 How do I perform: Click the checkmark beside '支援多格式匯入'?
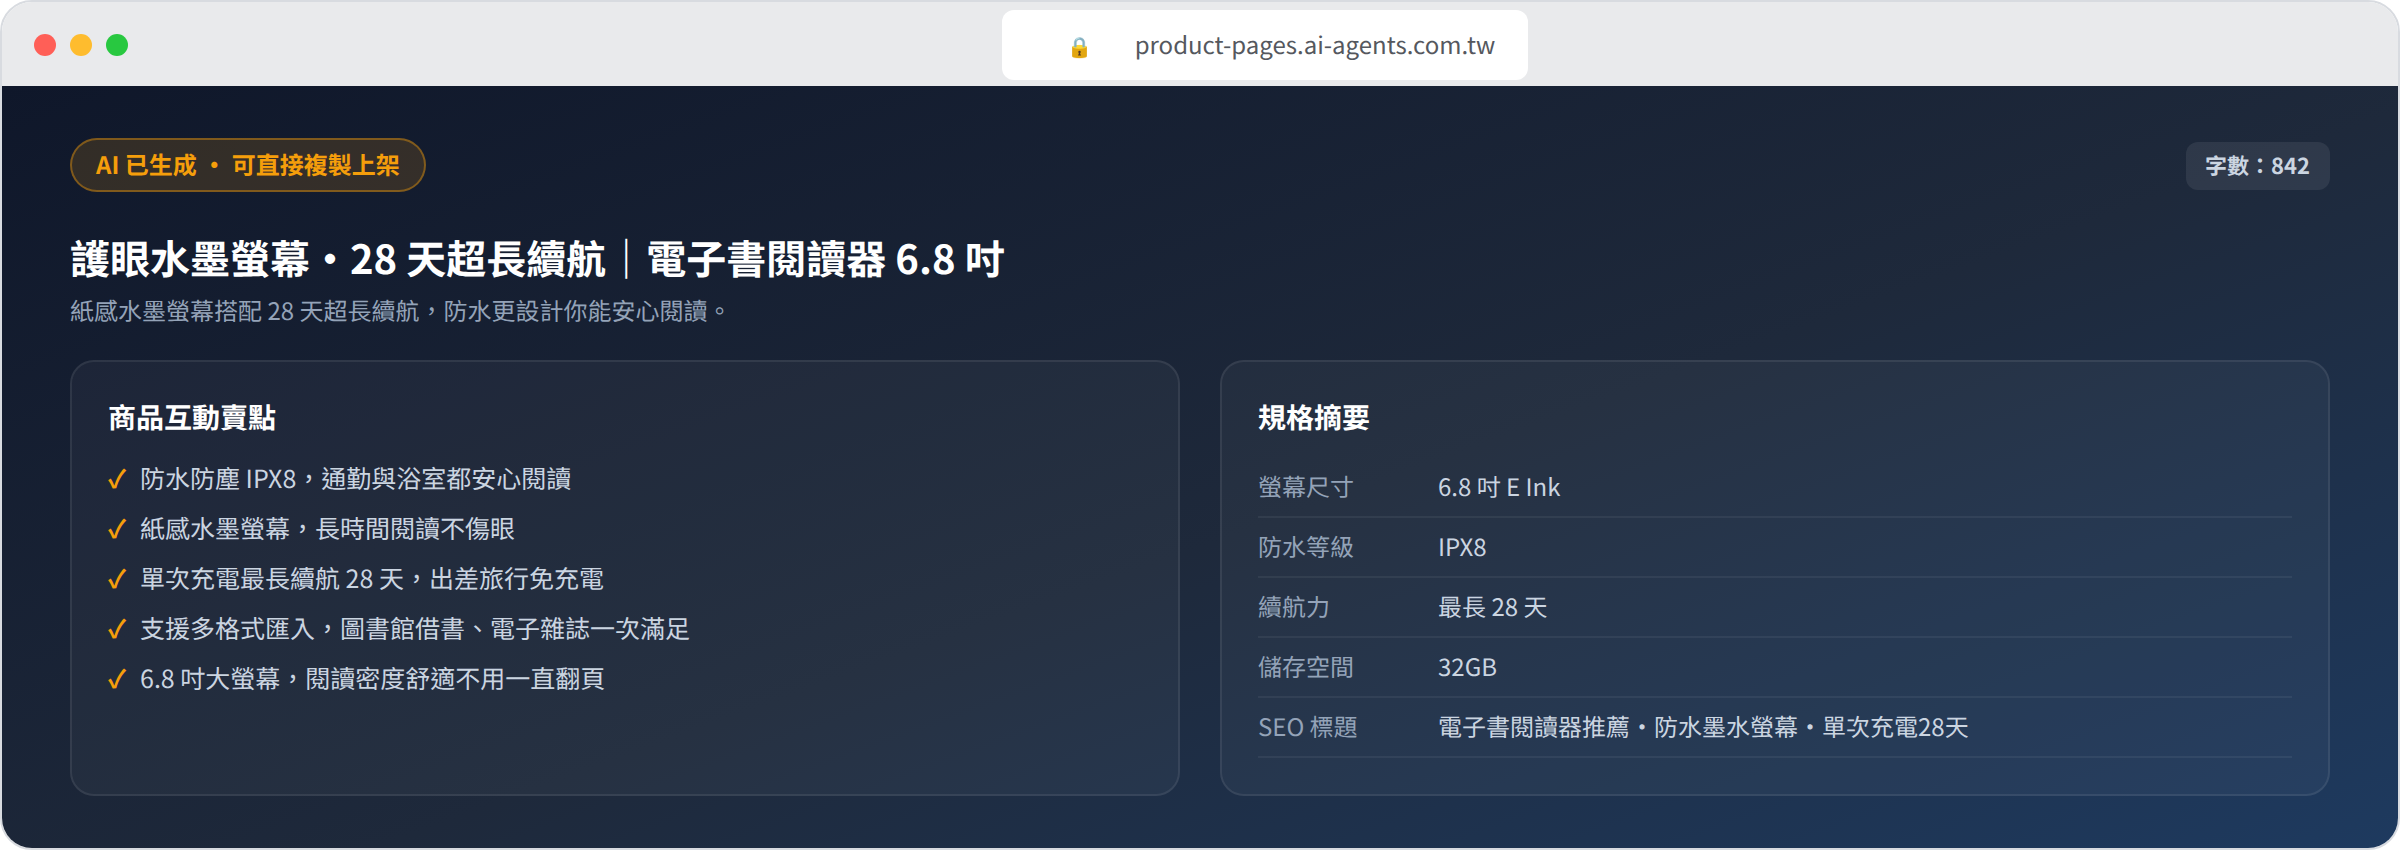point(117,630)
